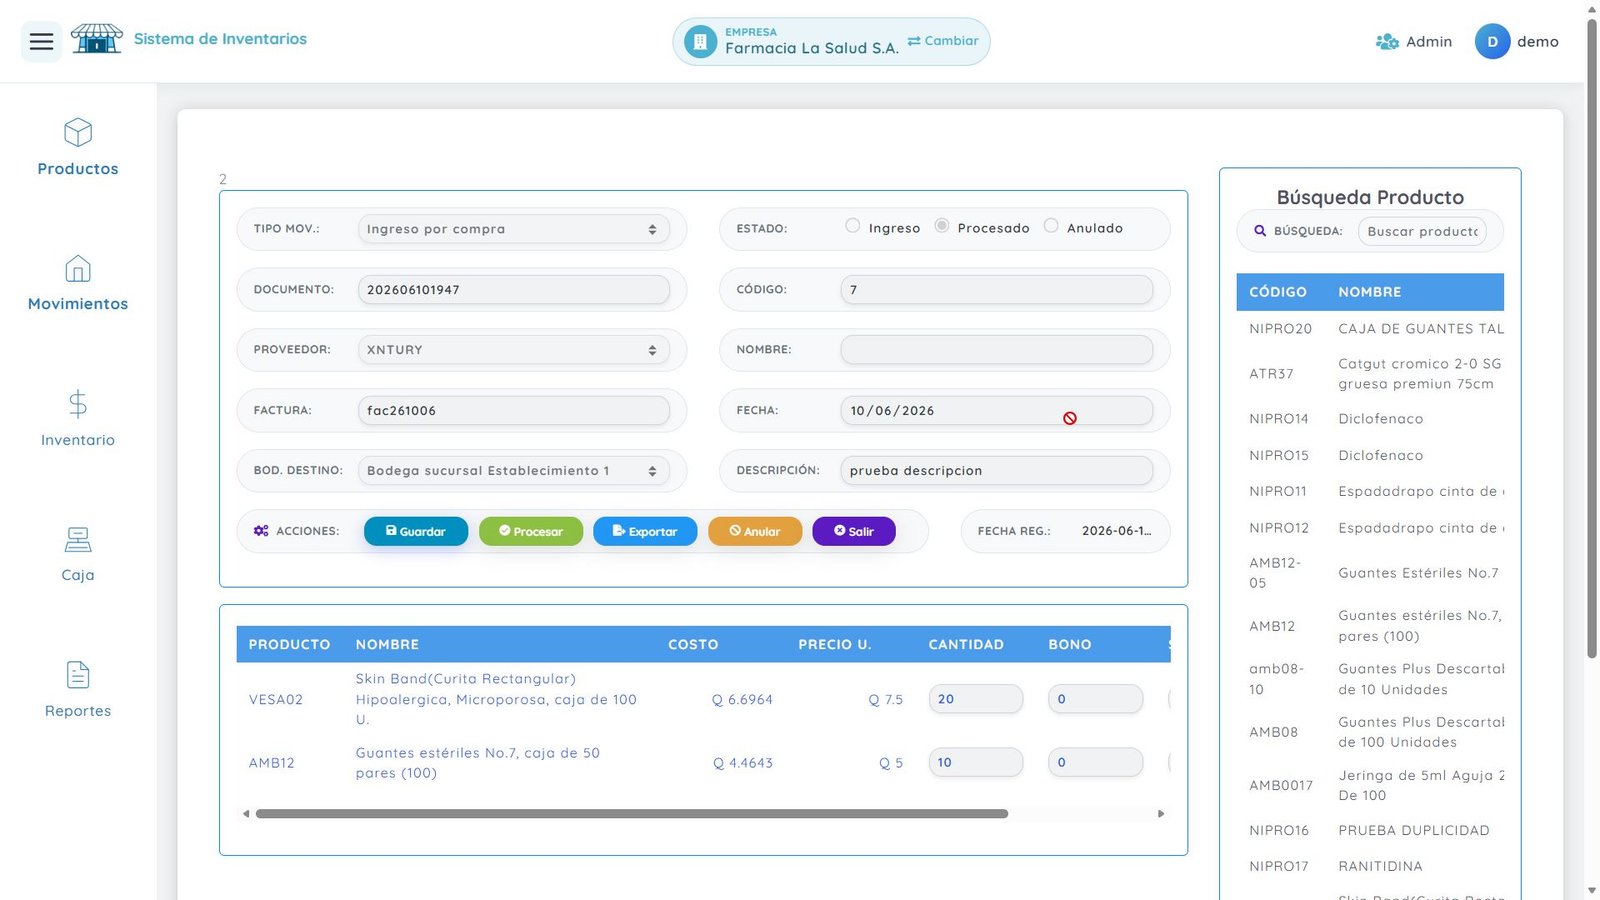The width and height of the screenshot is (1600, 900).
Task: Click the Fecha date field
Action: point(997,411)
